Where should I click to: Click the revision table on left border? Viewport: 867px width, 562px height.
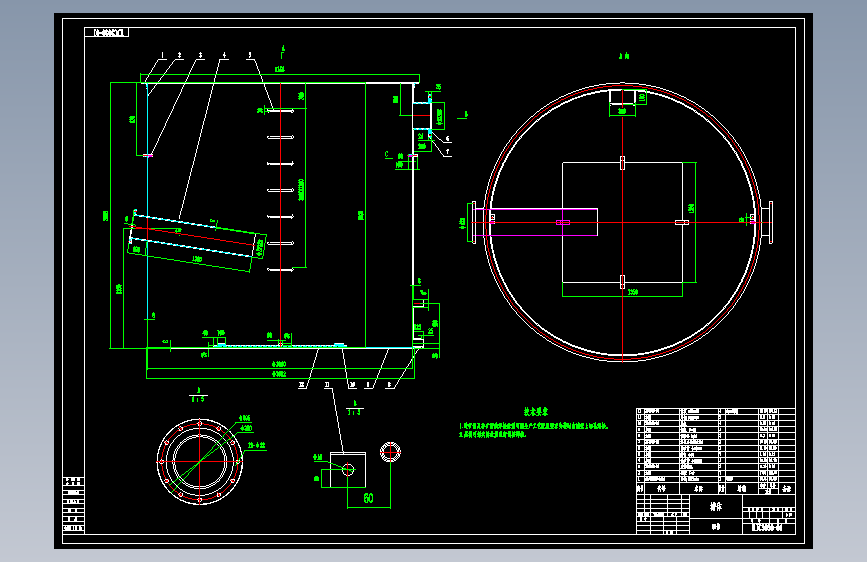pyautogui.click(x=74, y=504)
